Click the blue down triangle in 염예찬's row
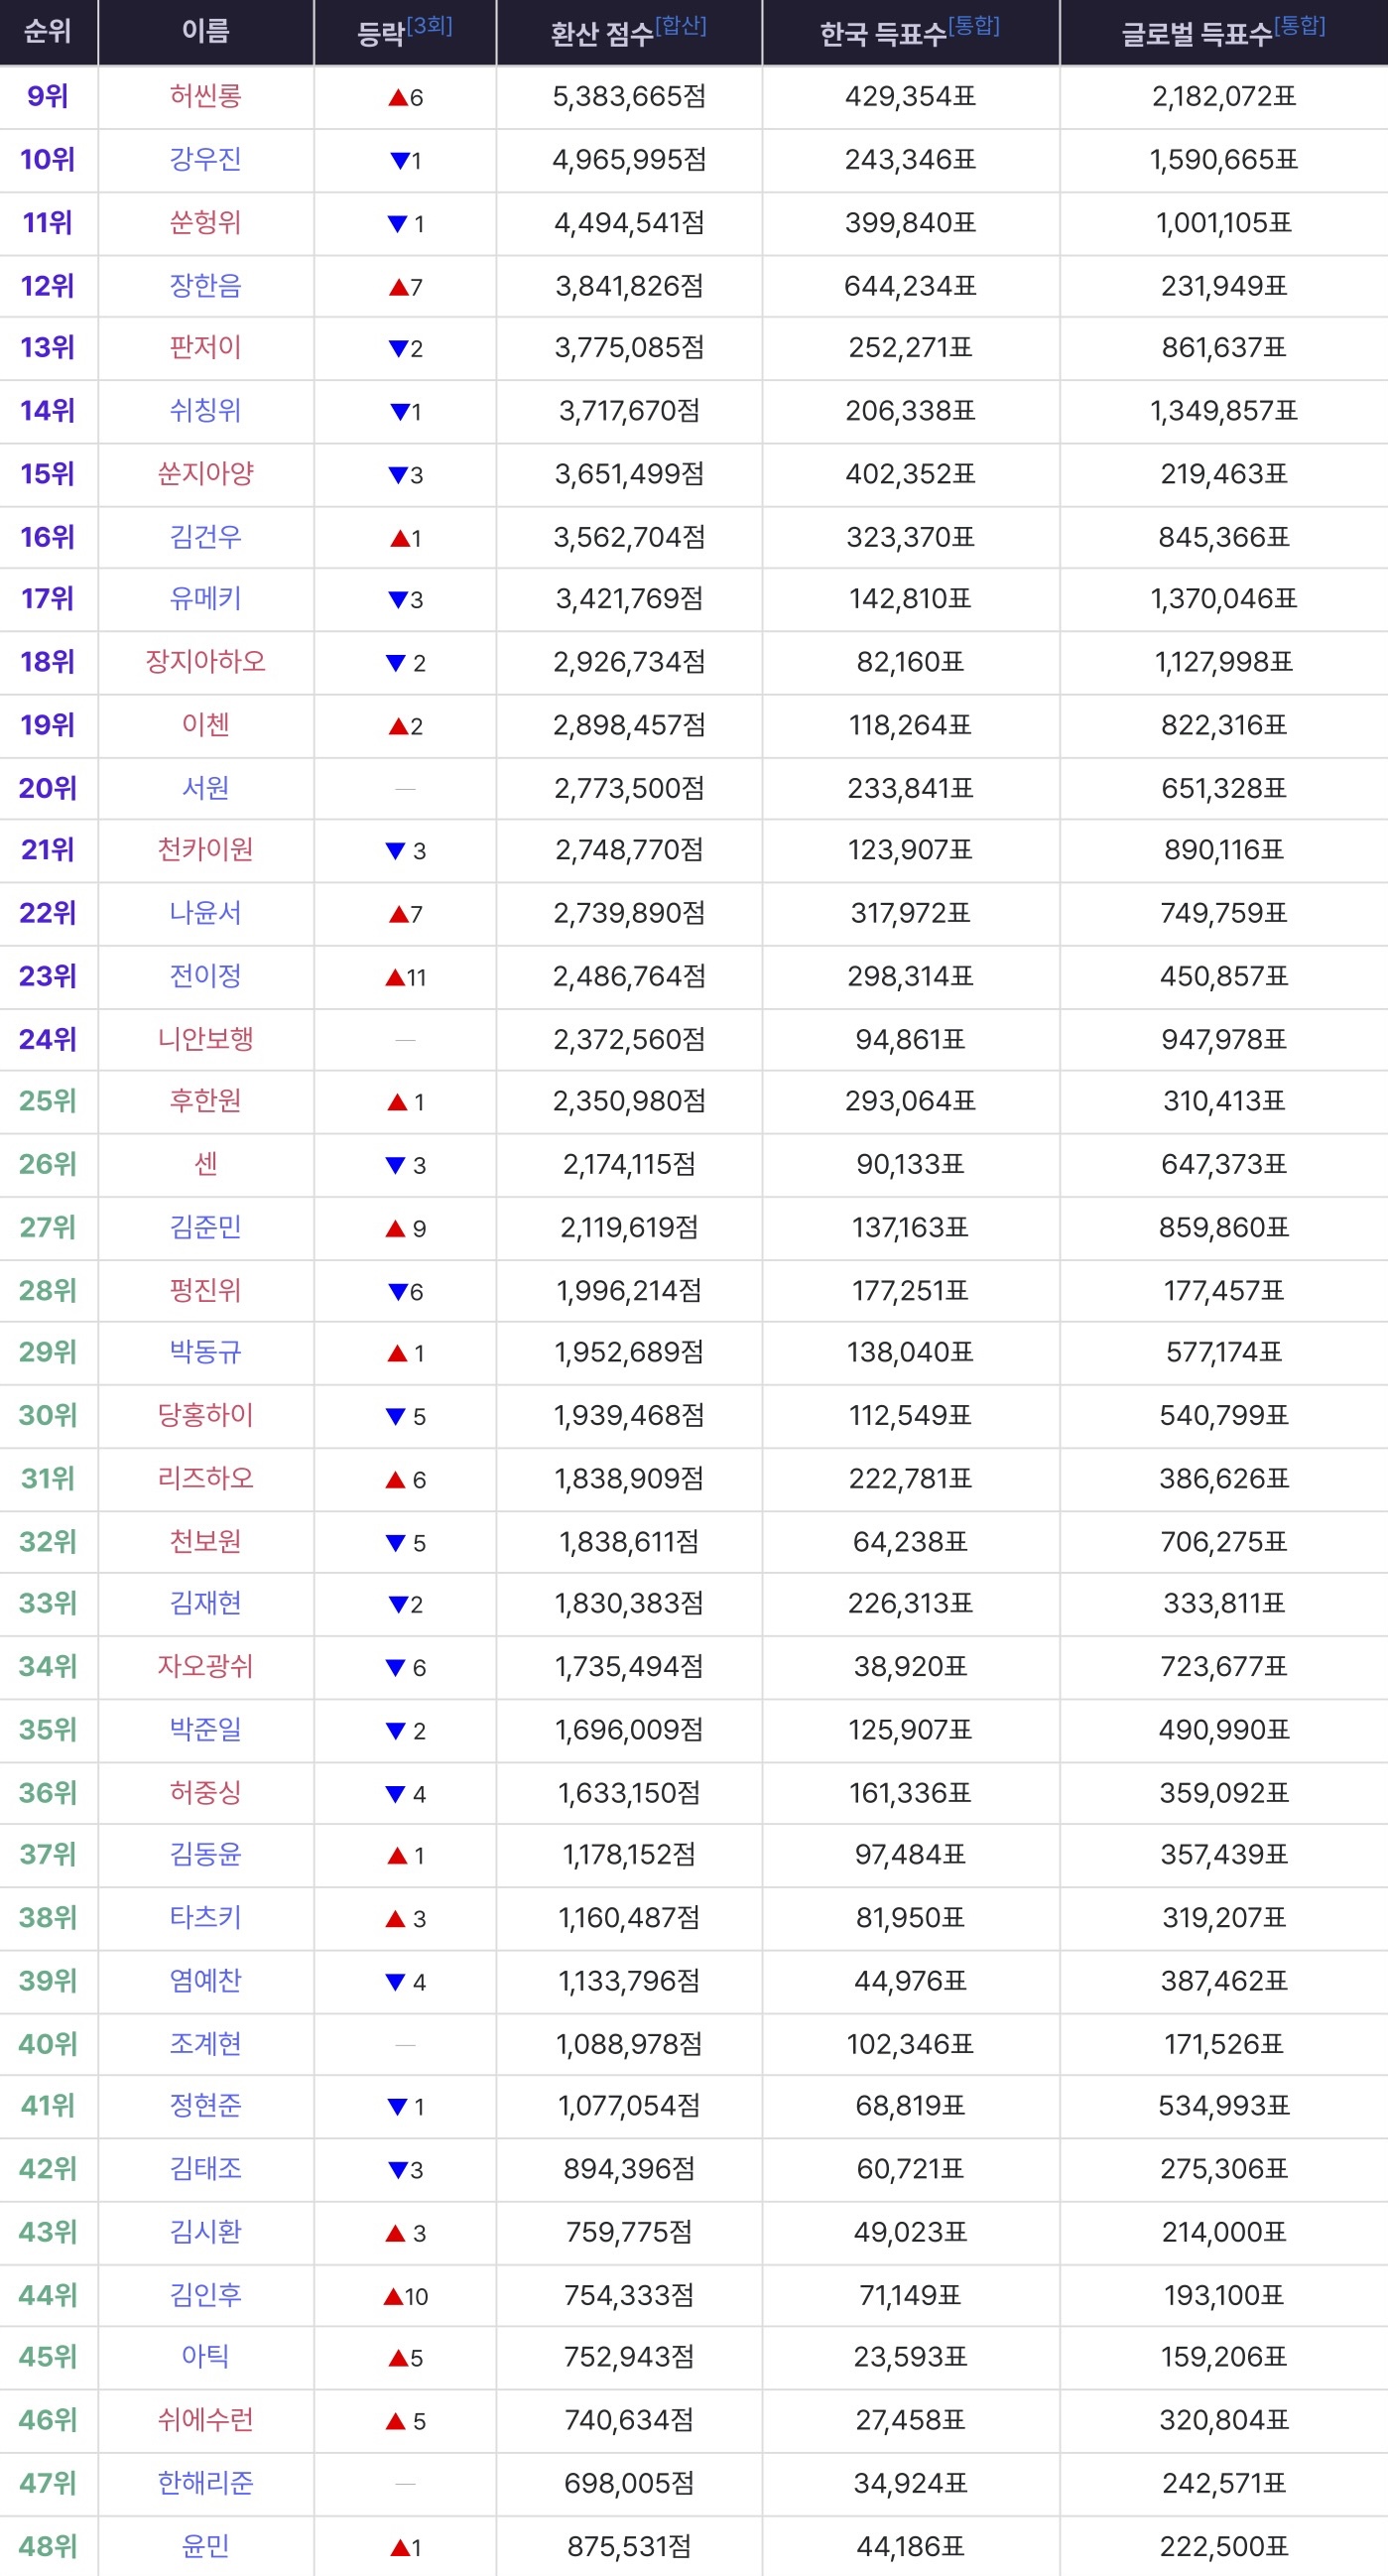Screen dimensions: 1388x2576 pyautogui.click(x=396, y=1982)
